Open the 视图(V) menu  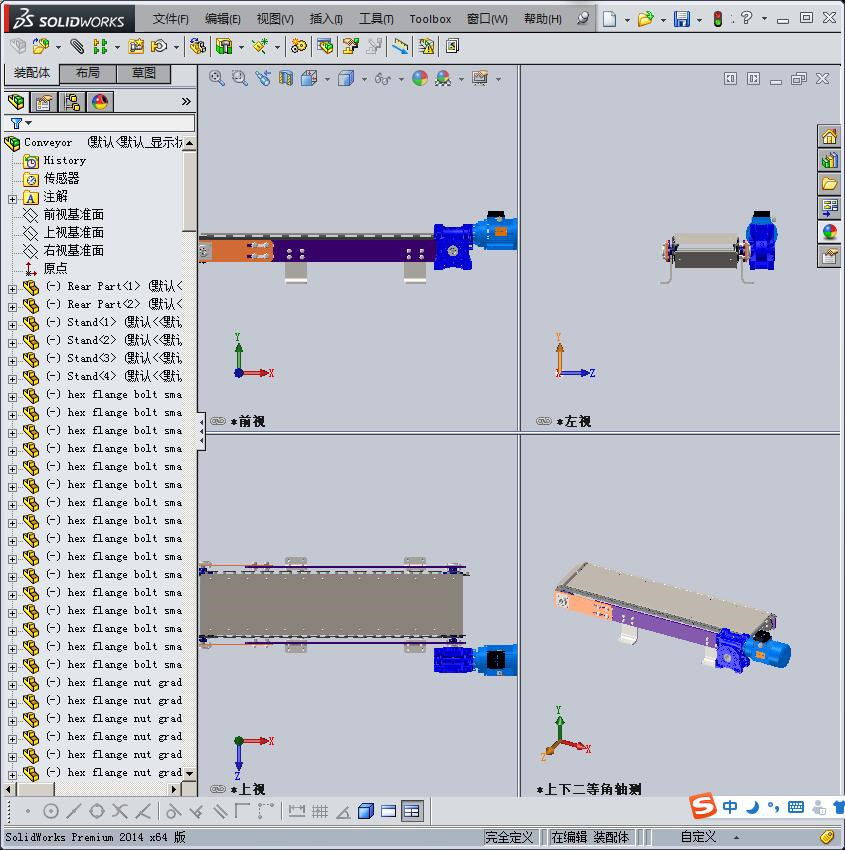(275, 19)
